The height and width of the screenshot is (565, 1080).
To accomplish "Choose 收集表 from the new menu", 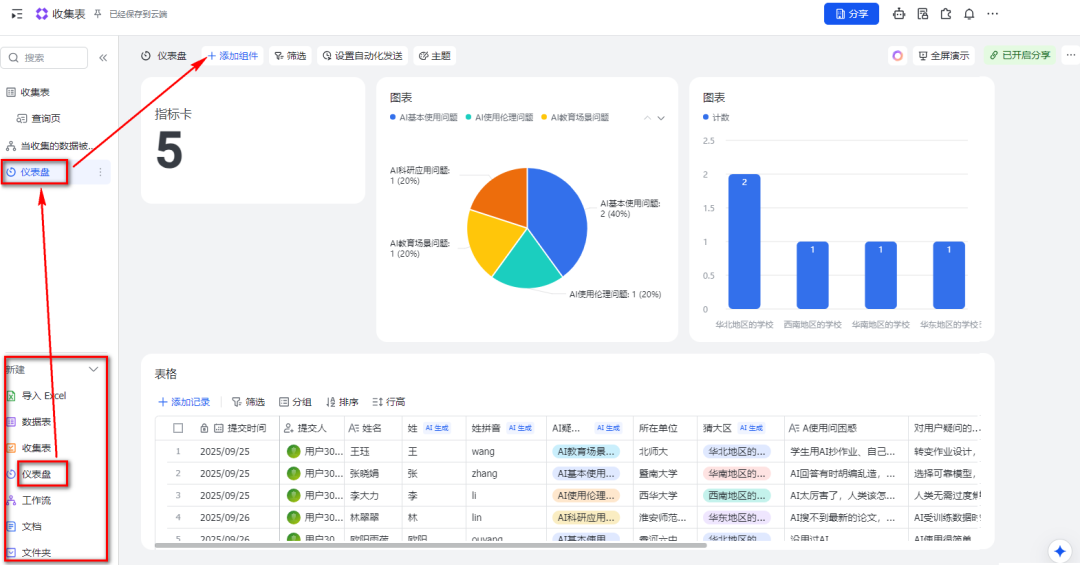I will [x=36, y=448].
